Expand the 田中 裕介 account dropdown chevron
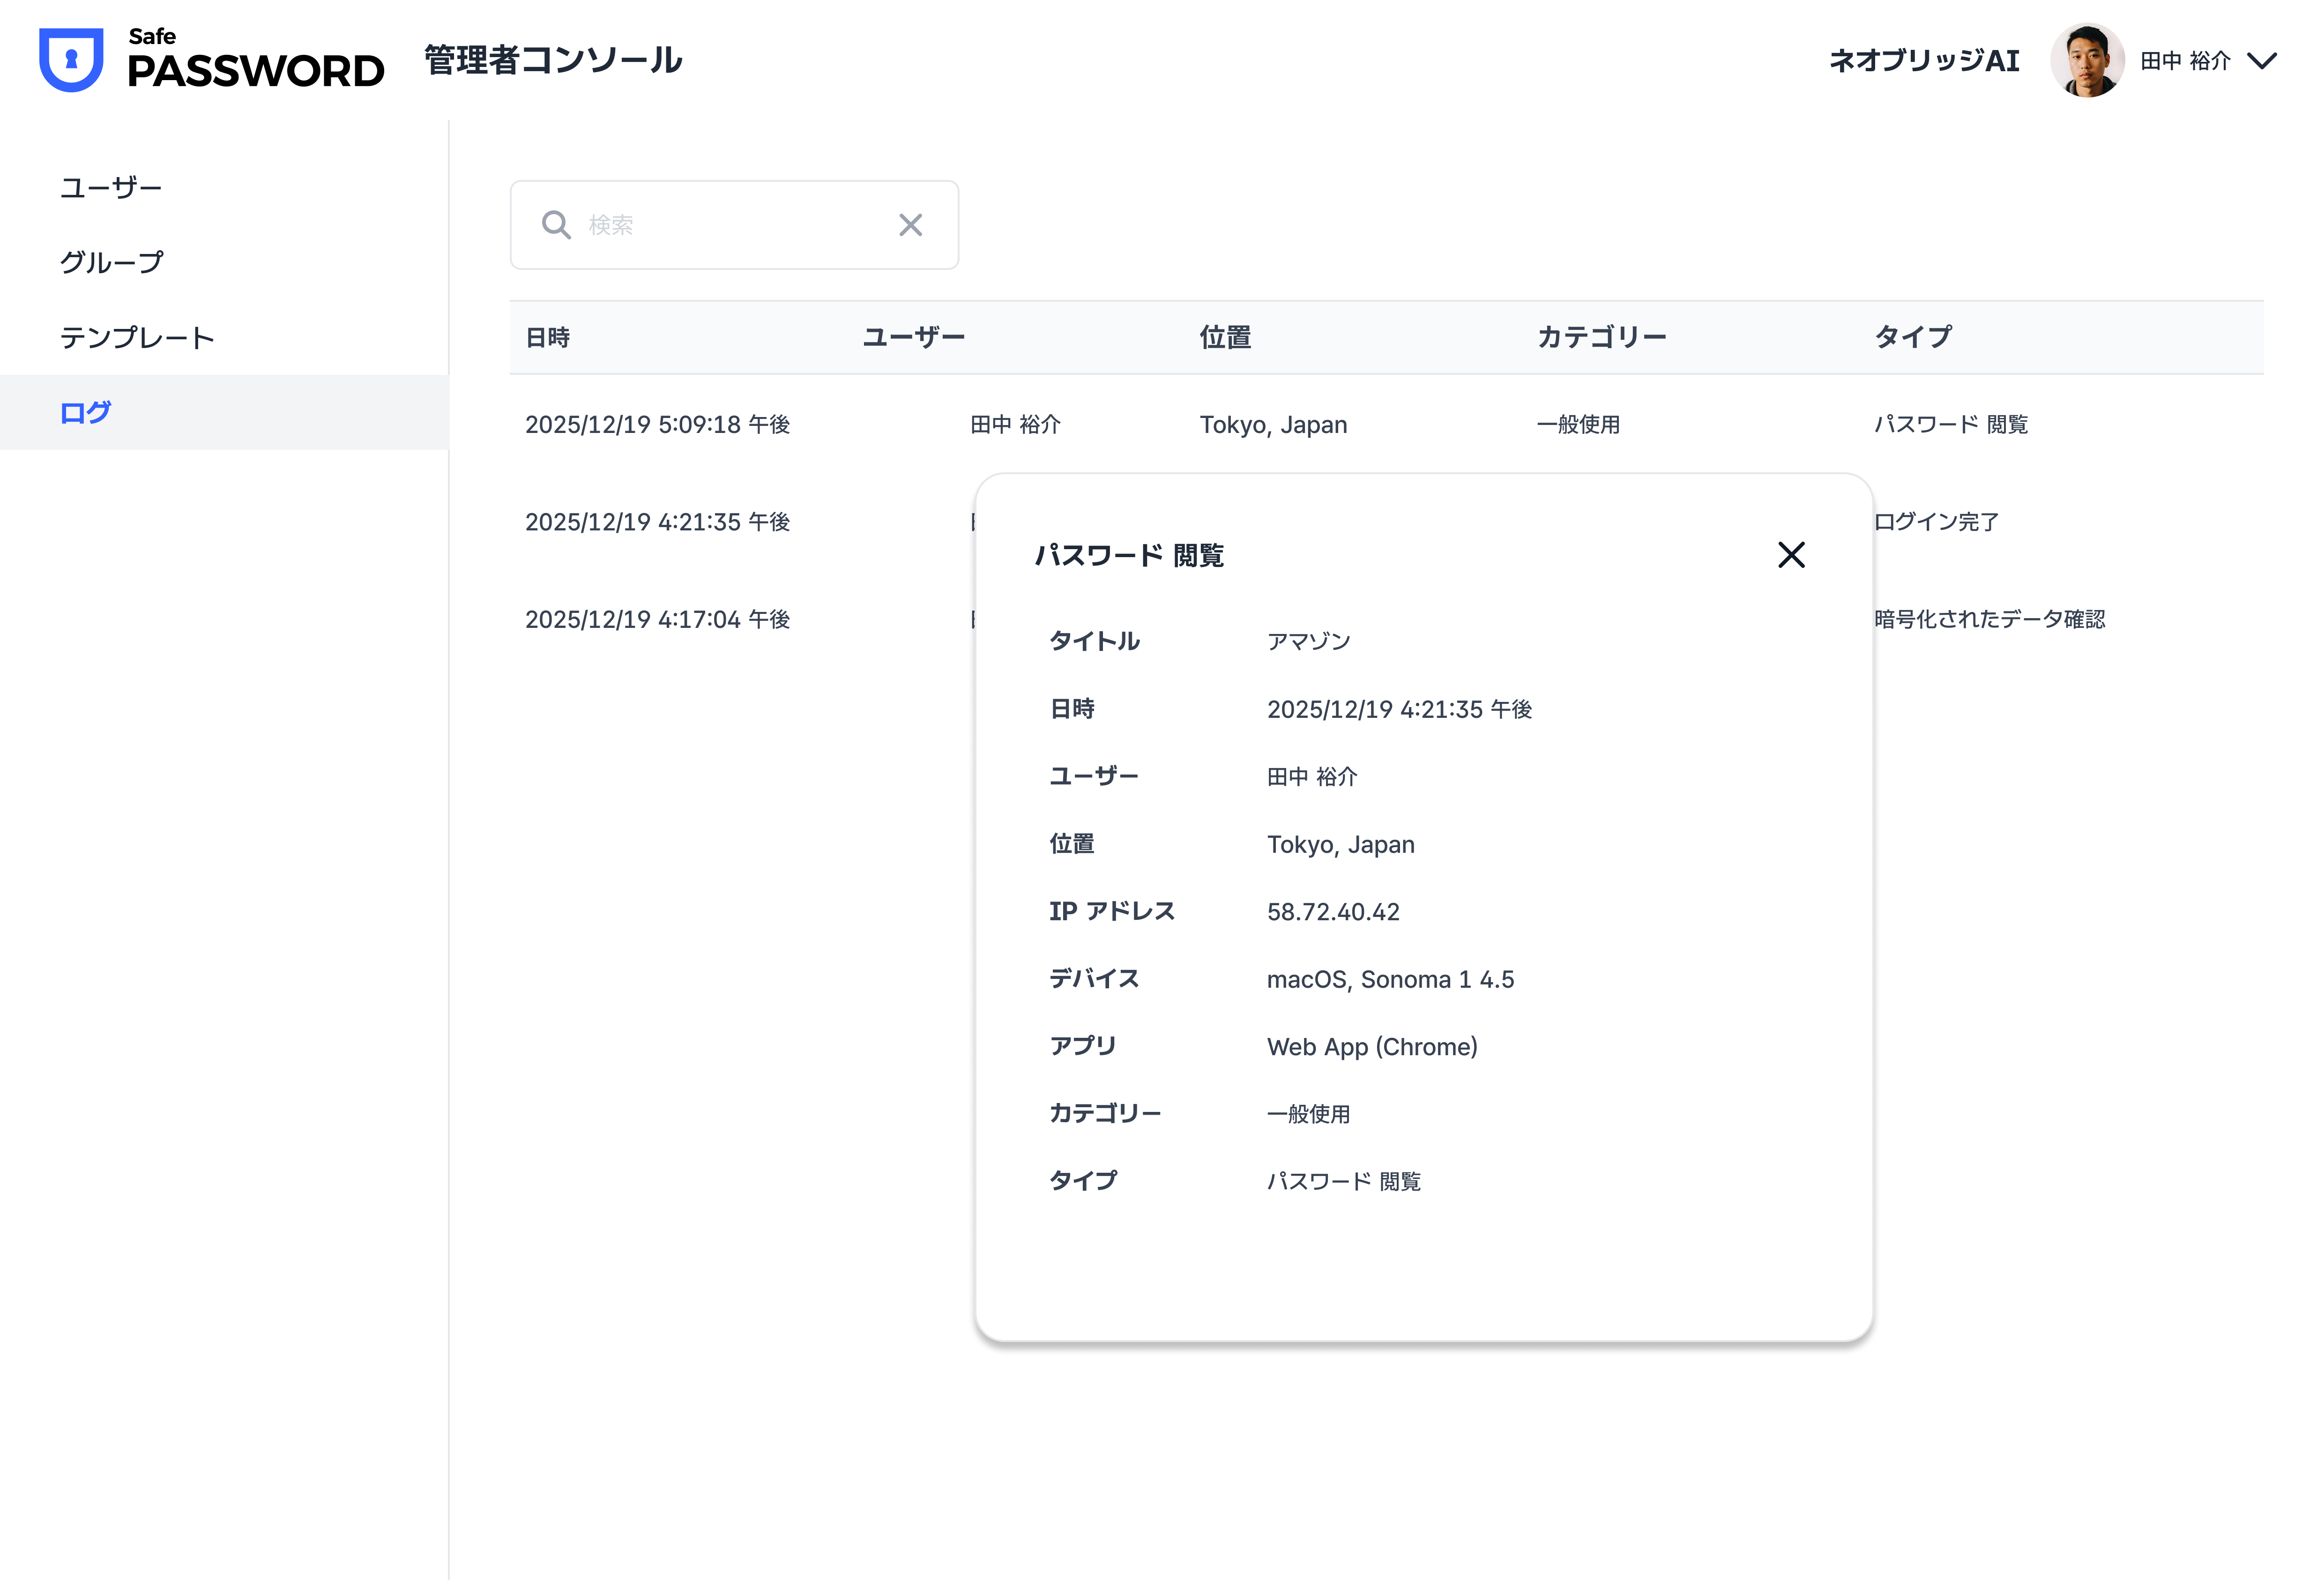2324x1580 pixels. 2262,61
